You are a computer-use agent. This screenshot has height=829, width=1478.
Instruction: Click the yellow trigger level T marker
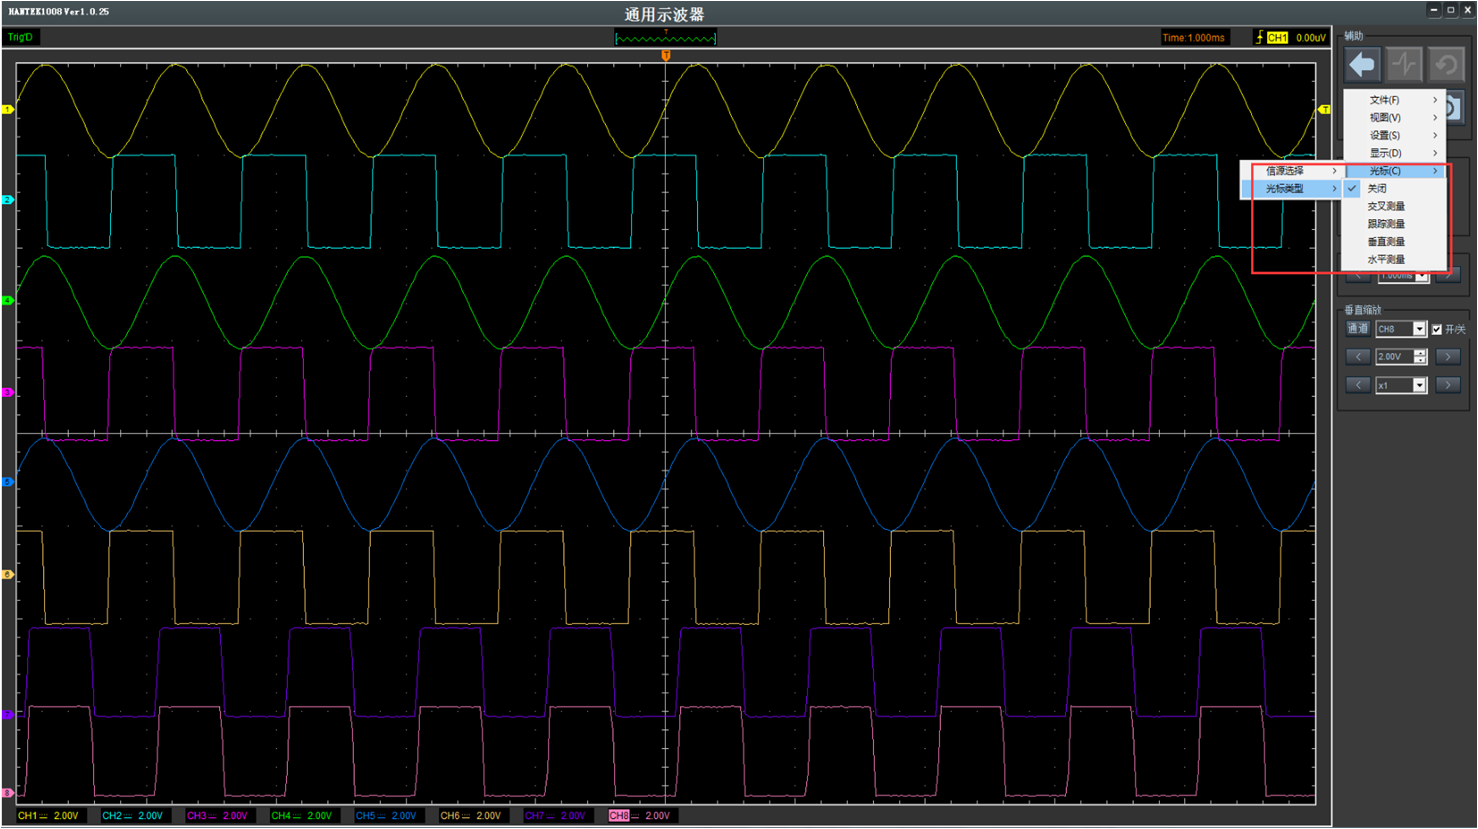point(1325,109)
